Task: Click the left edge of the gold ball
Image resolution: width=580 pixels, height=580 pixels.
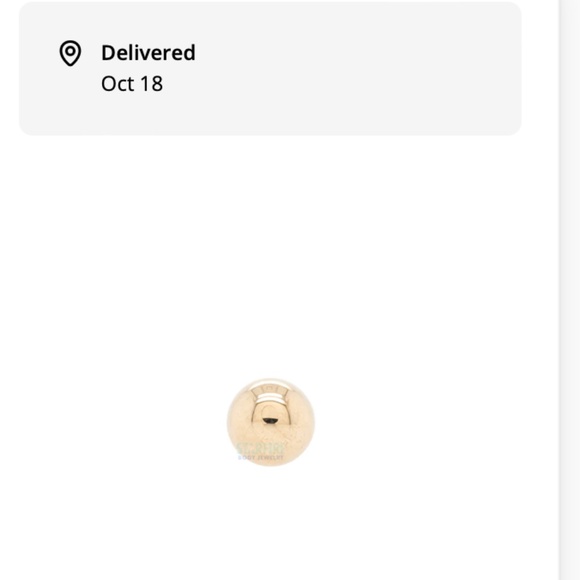Action: [x=230, y=422]
